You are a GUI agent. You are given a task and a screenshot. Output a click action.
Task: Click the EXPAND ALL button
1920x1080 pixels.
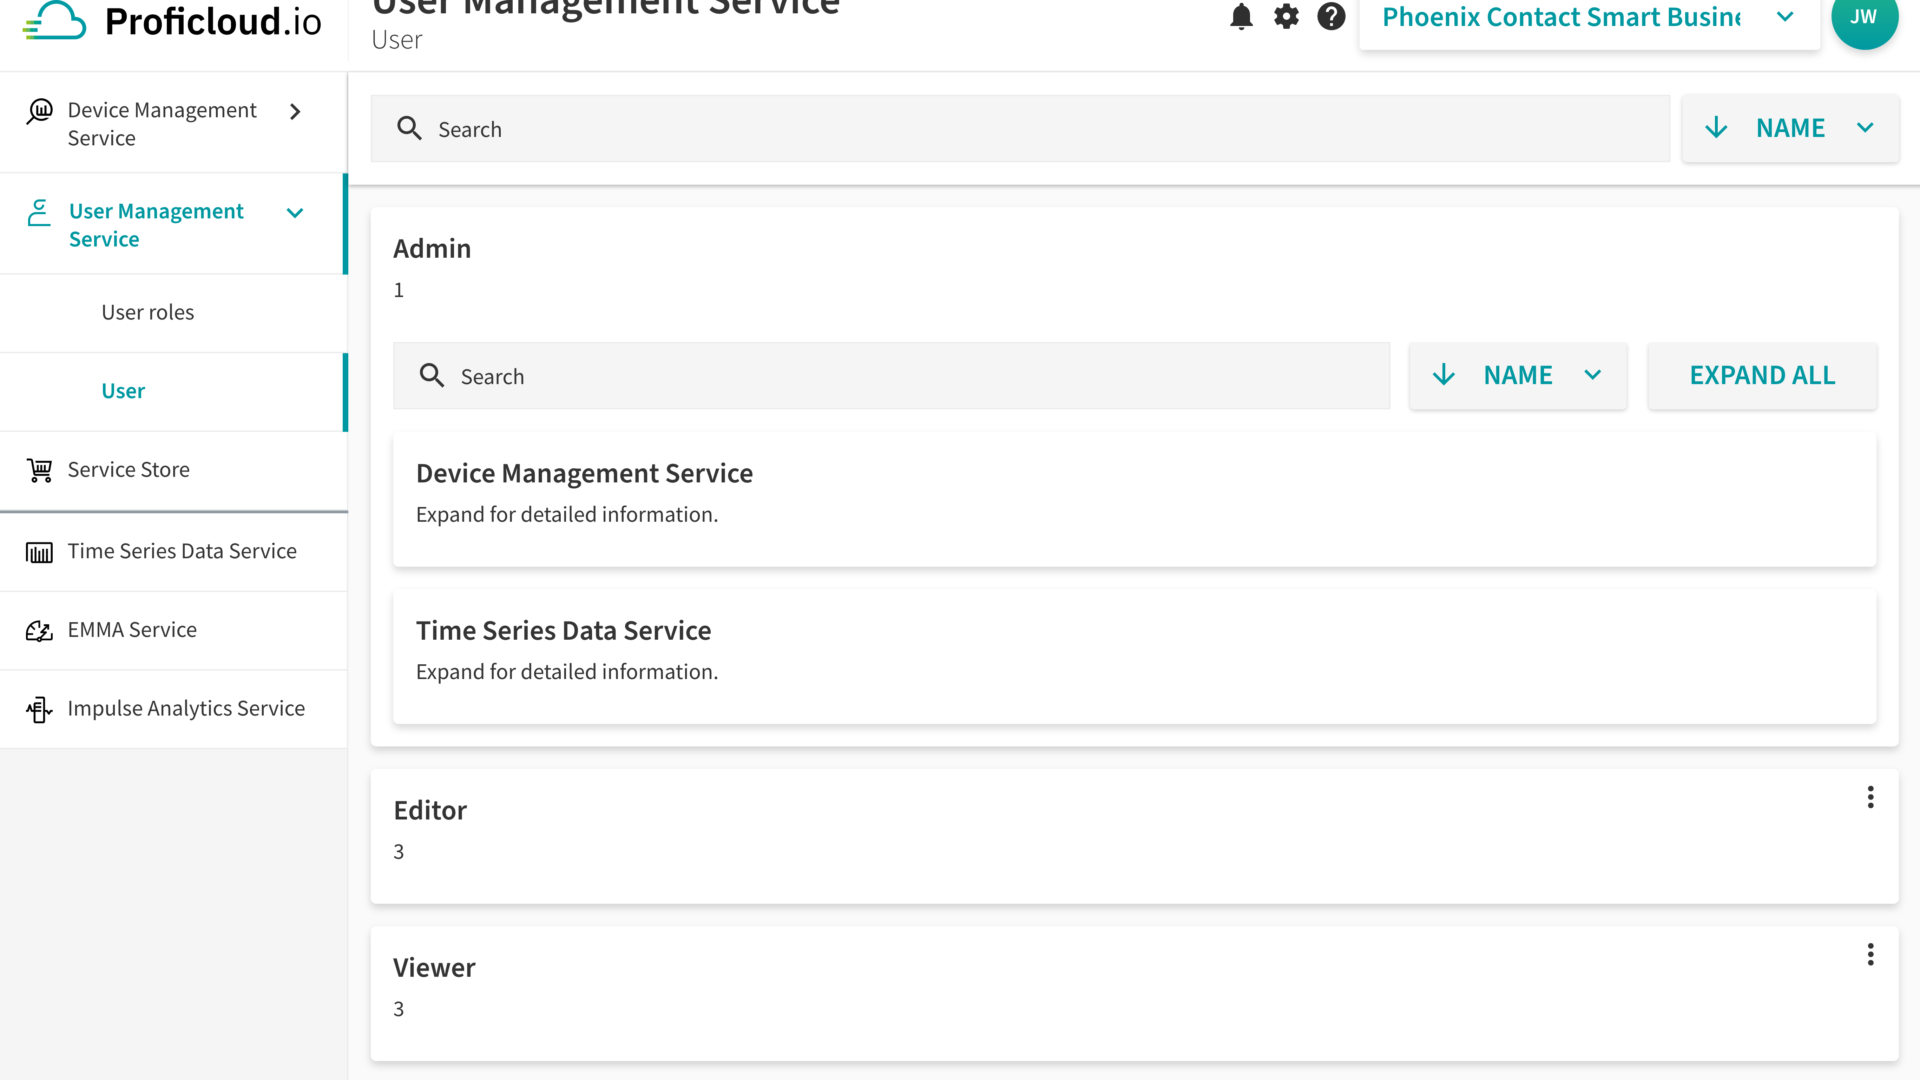(1762, 375)
